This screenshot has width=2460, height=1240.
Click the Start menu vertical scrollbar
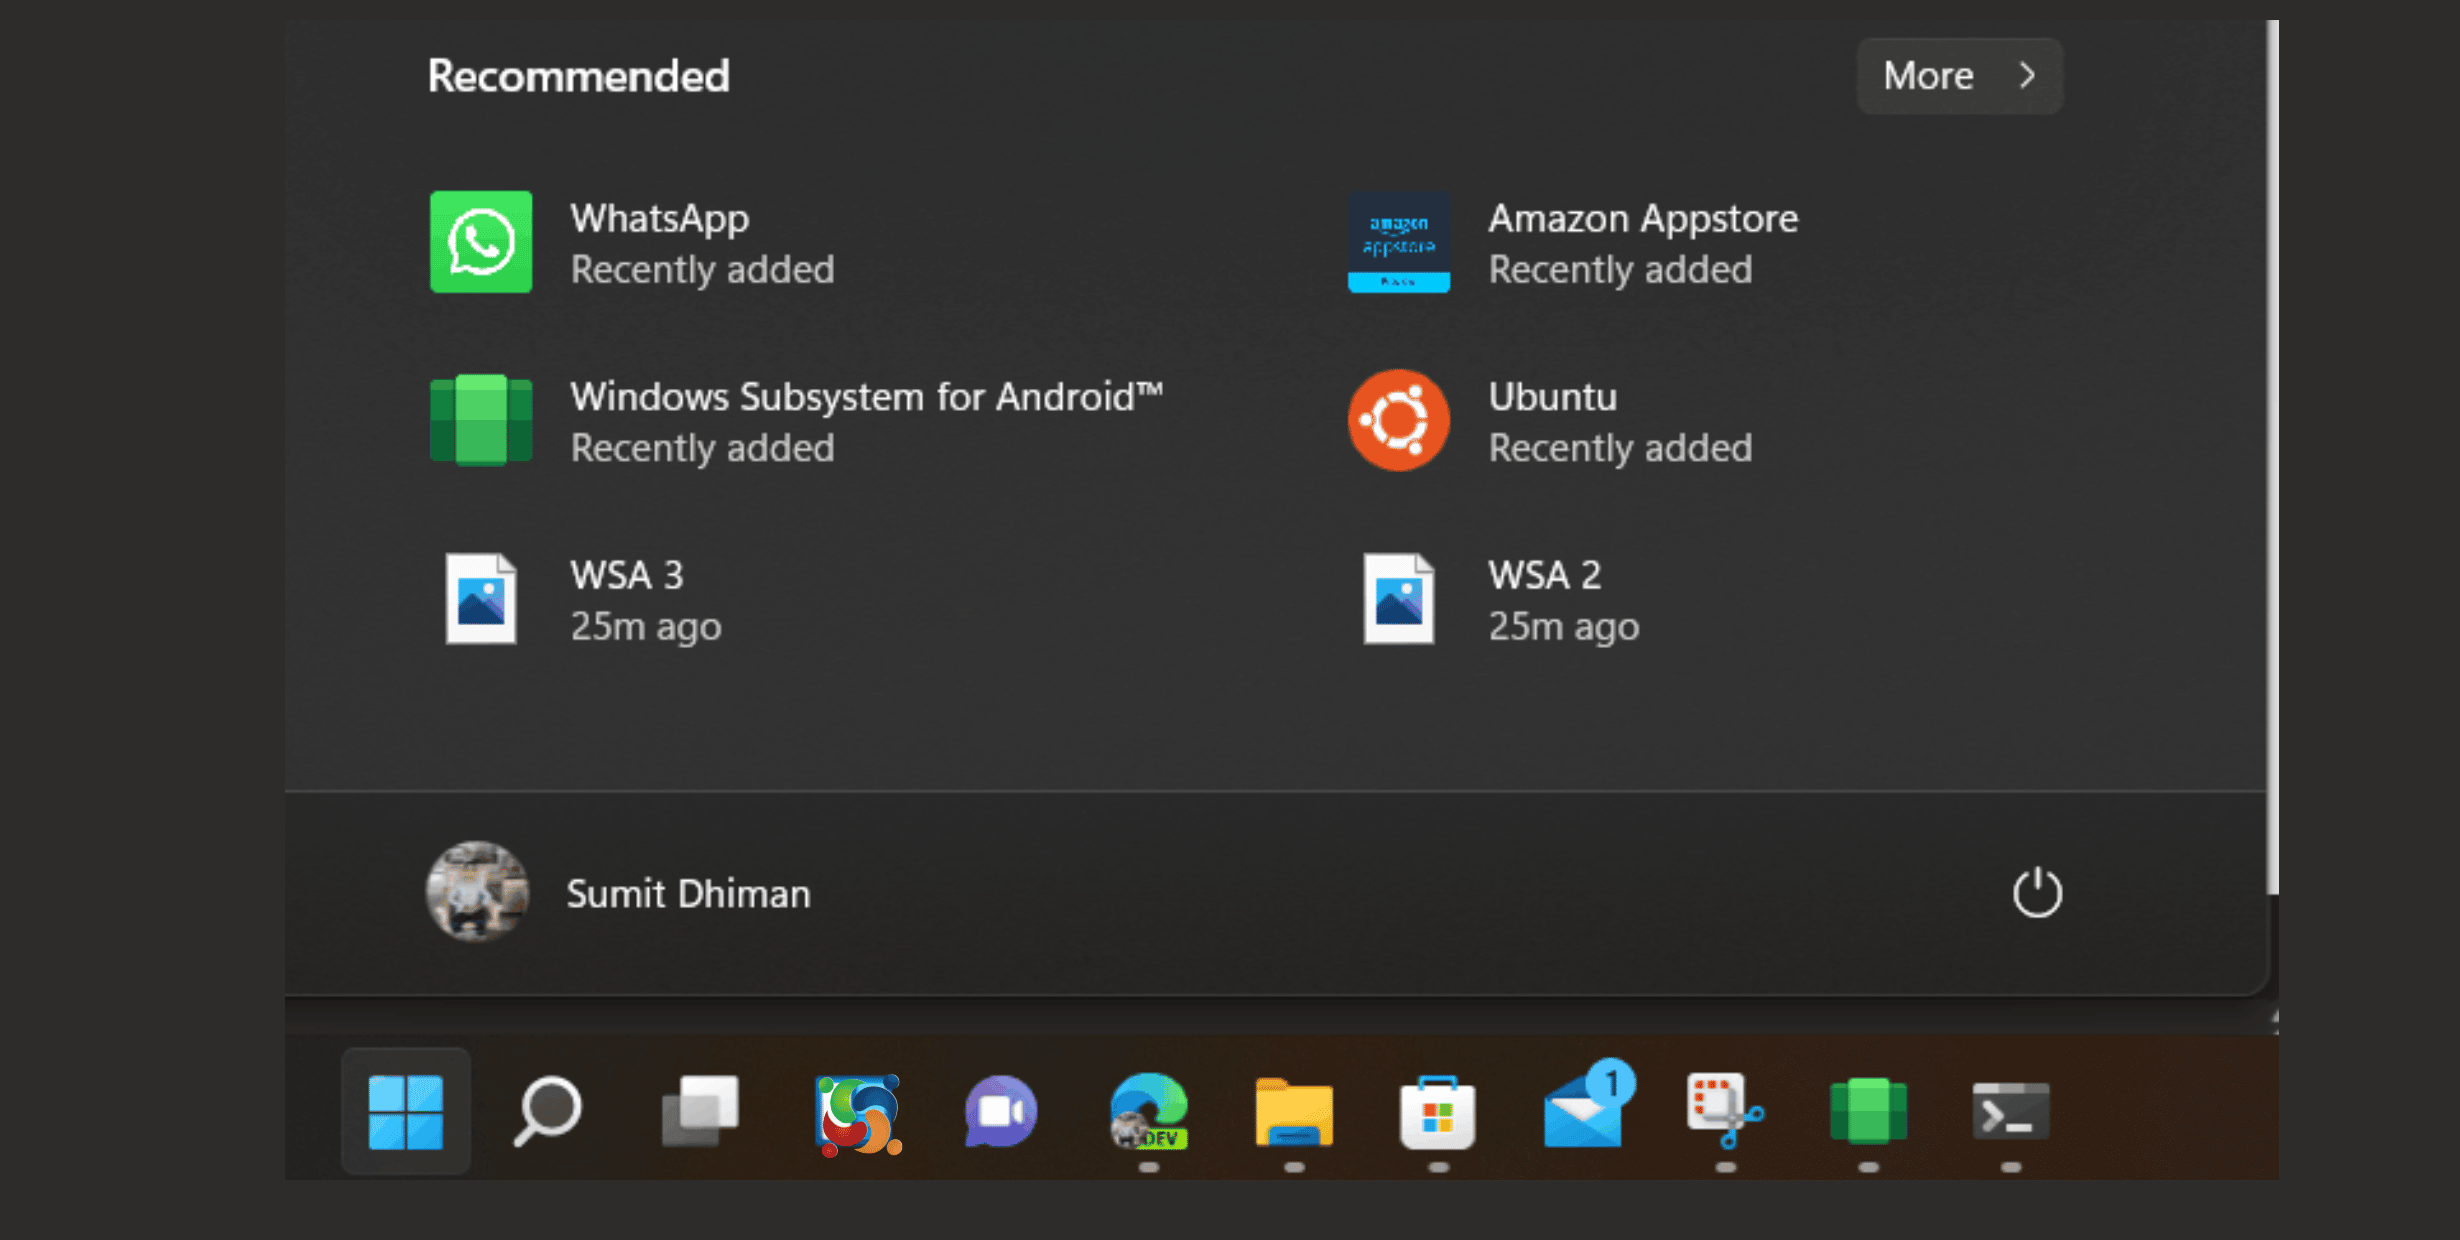pyautogui.click(x=2272, y=458)
